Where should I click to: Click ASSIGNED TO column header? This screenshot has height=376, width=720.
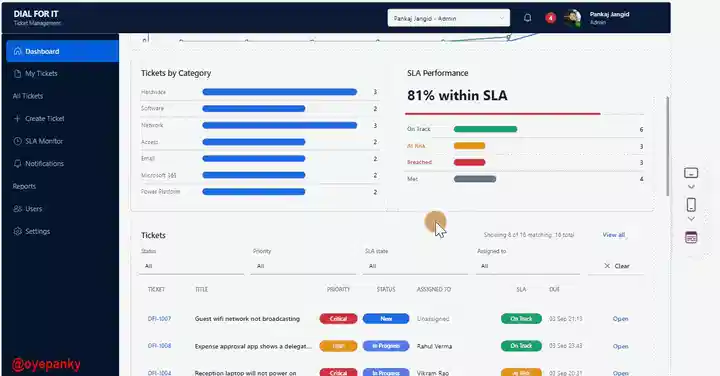[434, 289]
